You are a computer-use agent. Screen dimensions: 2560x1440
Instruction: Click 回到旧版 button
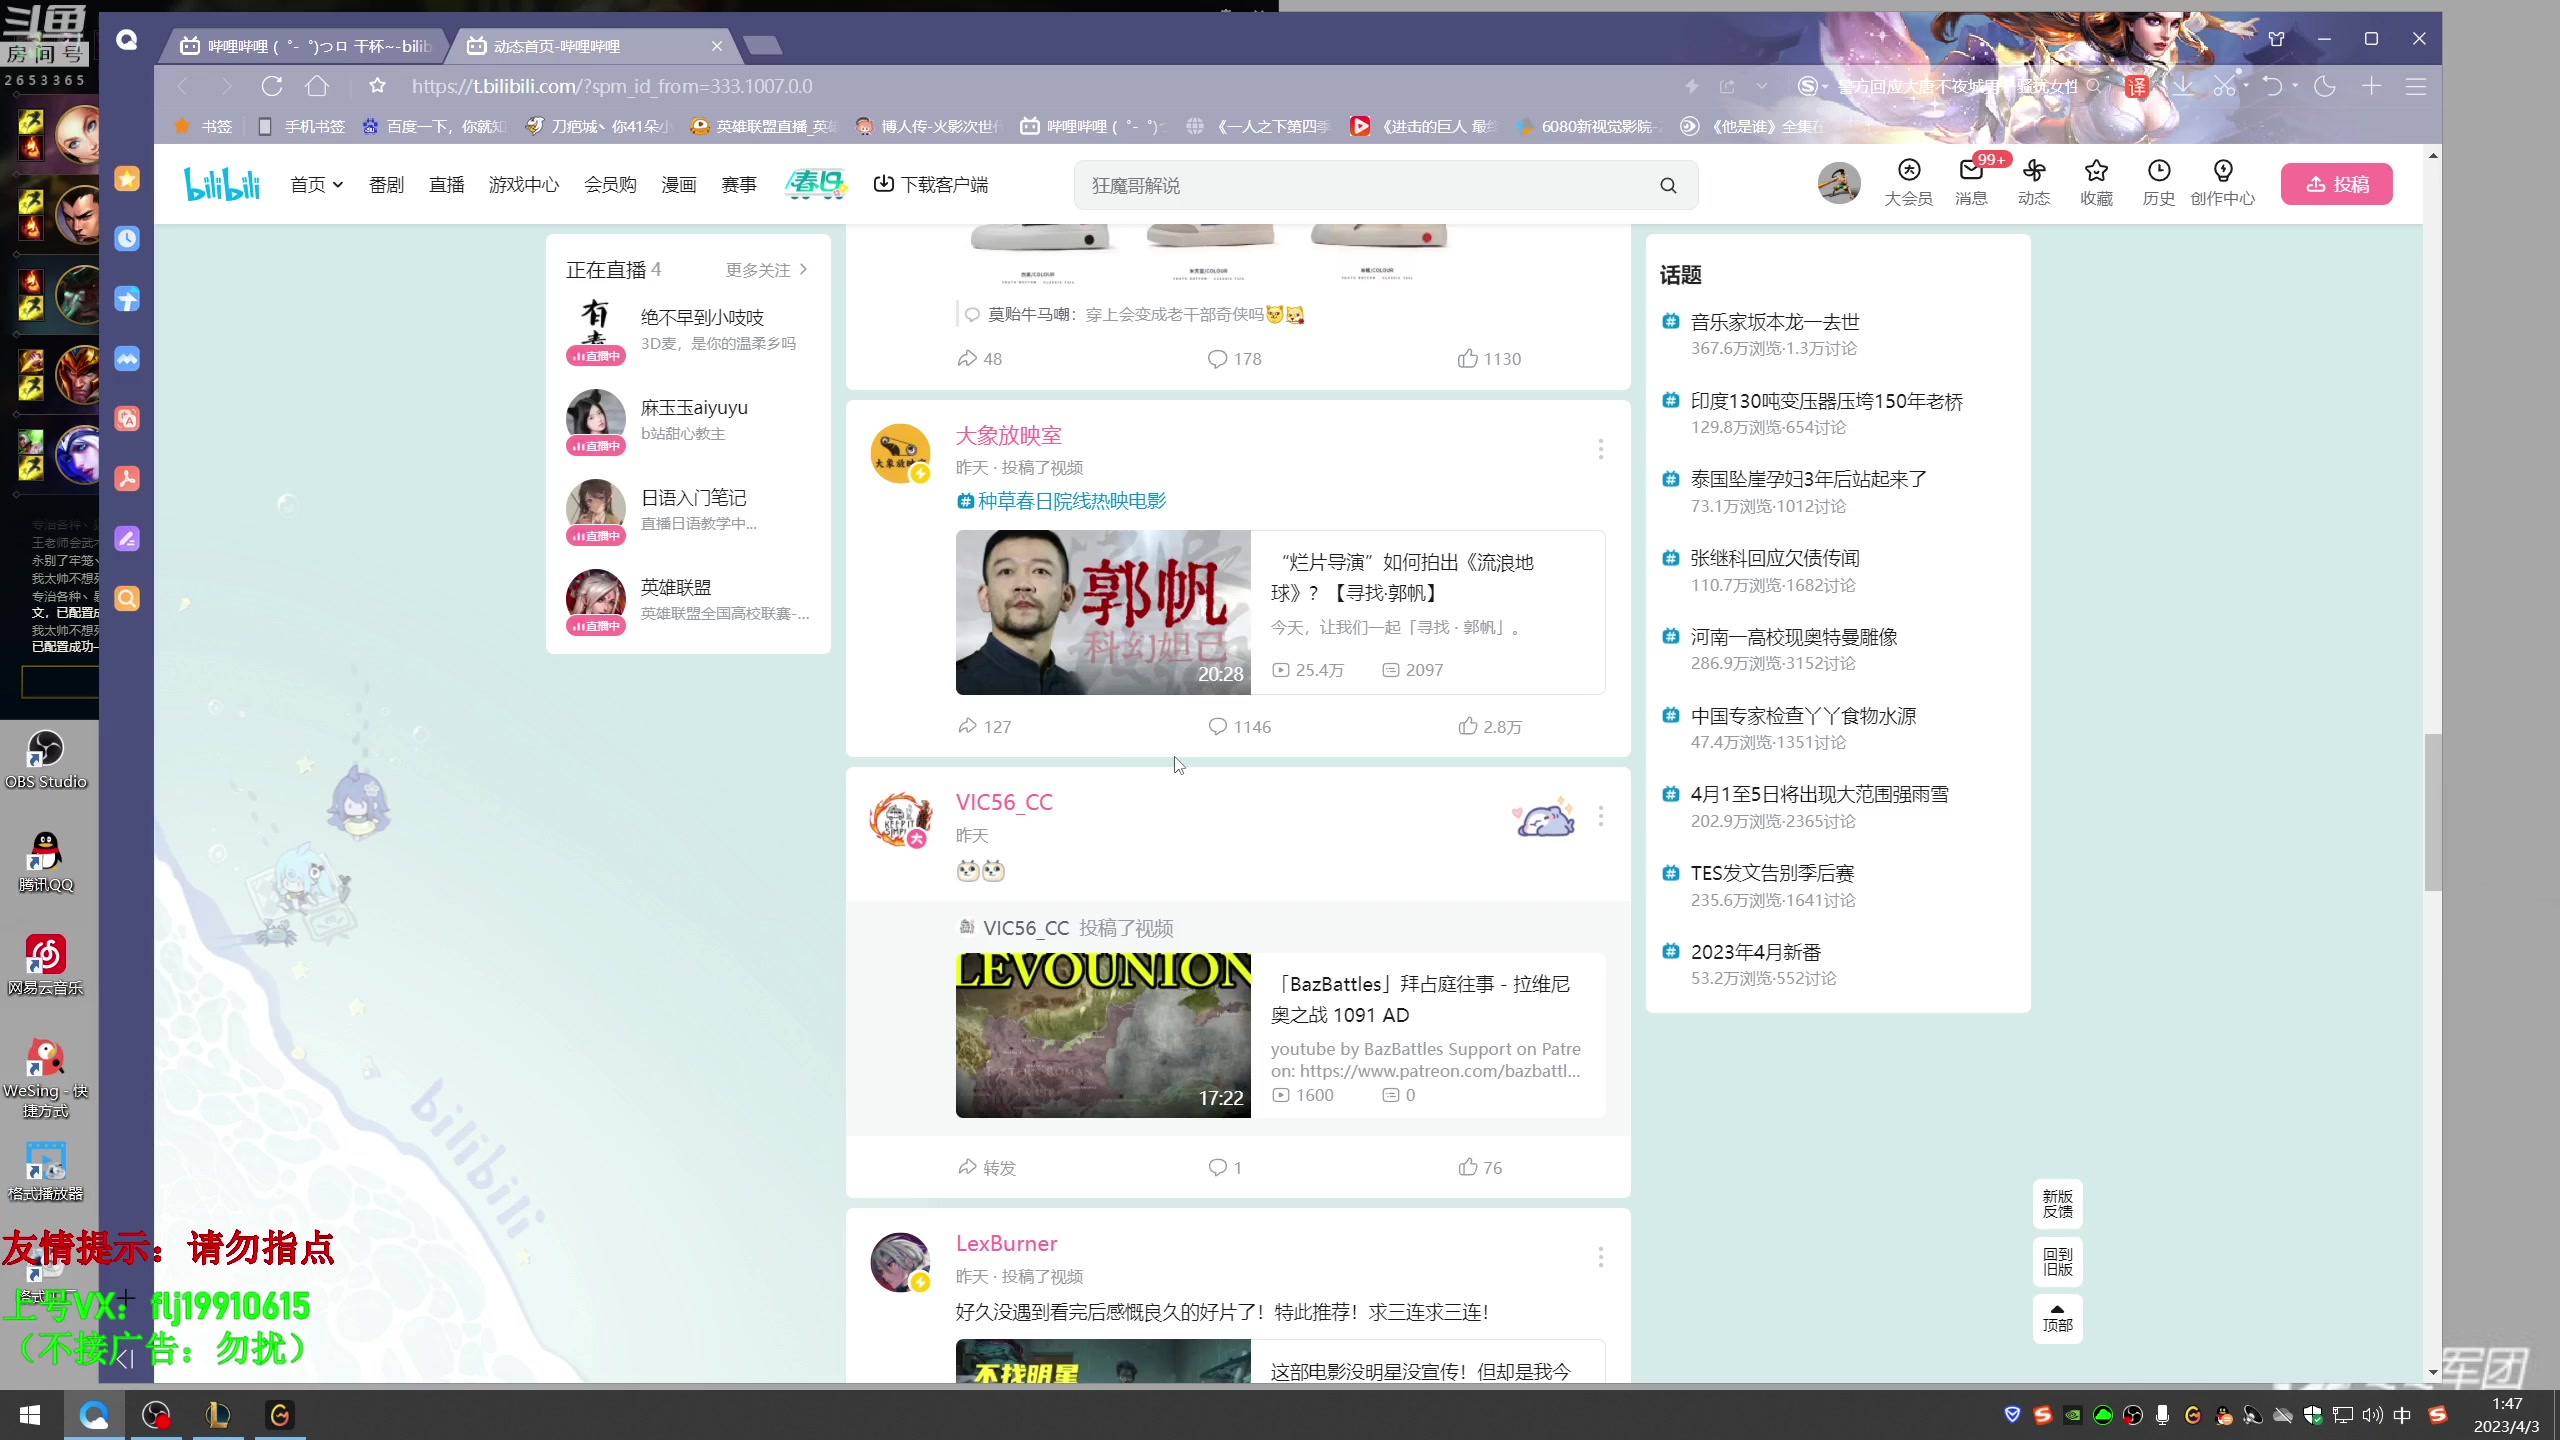(2057, 1261)
